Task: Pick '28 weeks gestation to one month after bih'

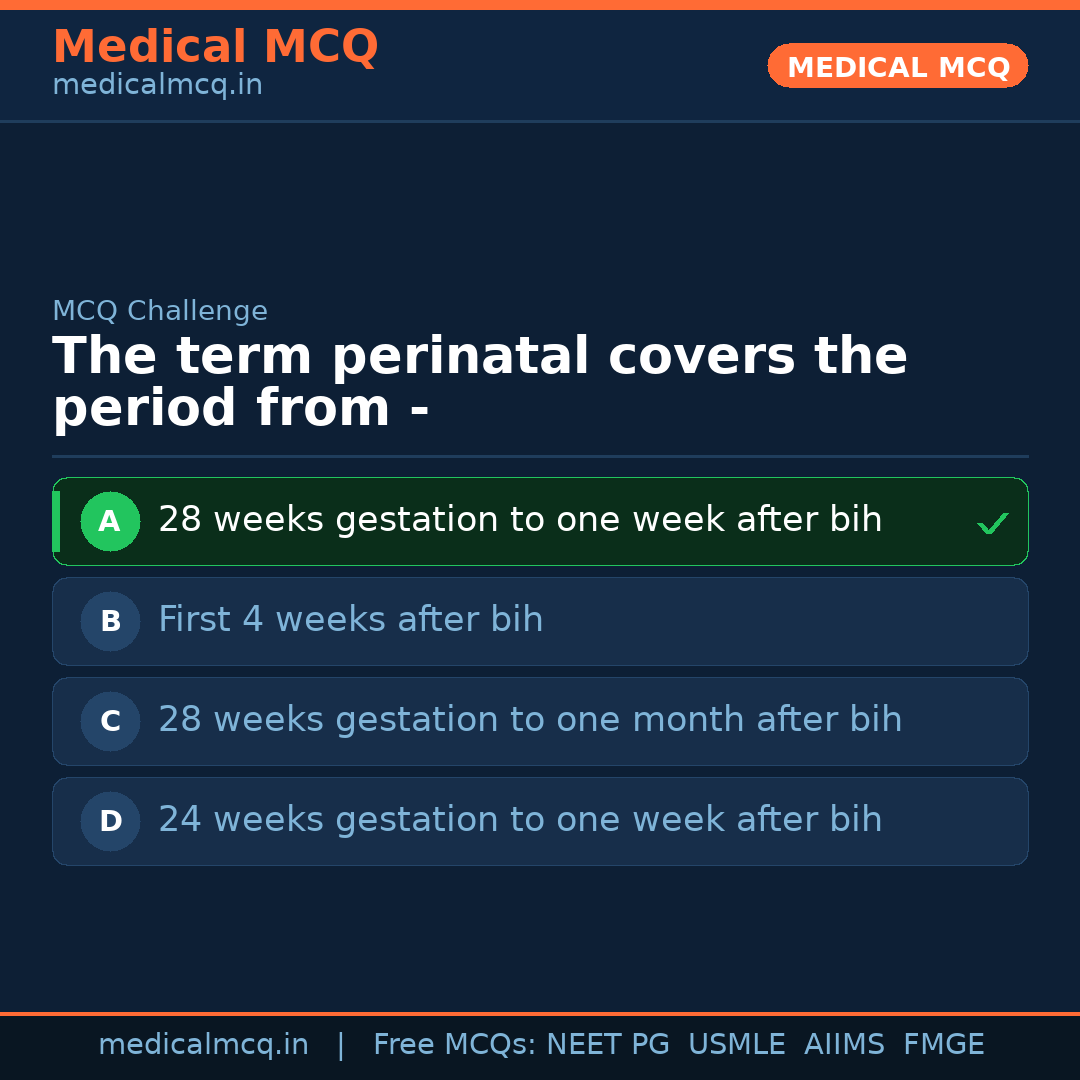Action: click(530, 720)
